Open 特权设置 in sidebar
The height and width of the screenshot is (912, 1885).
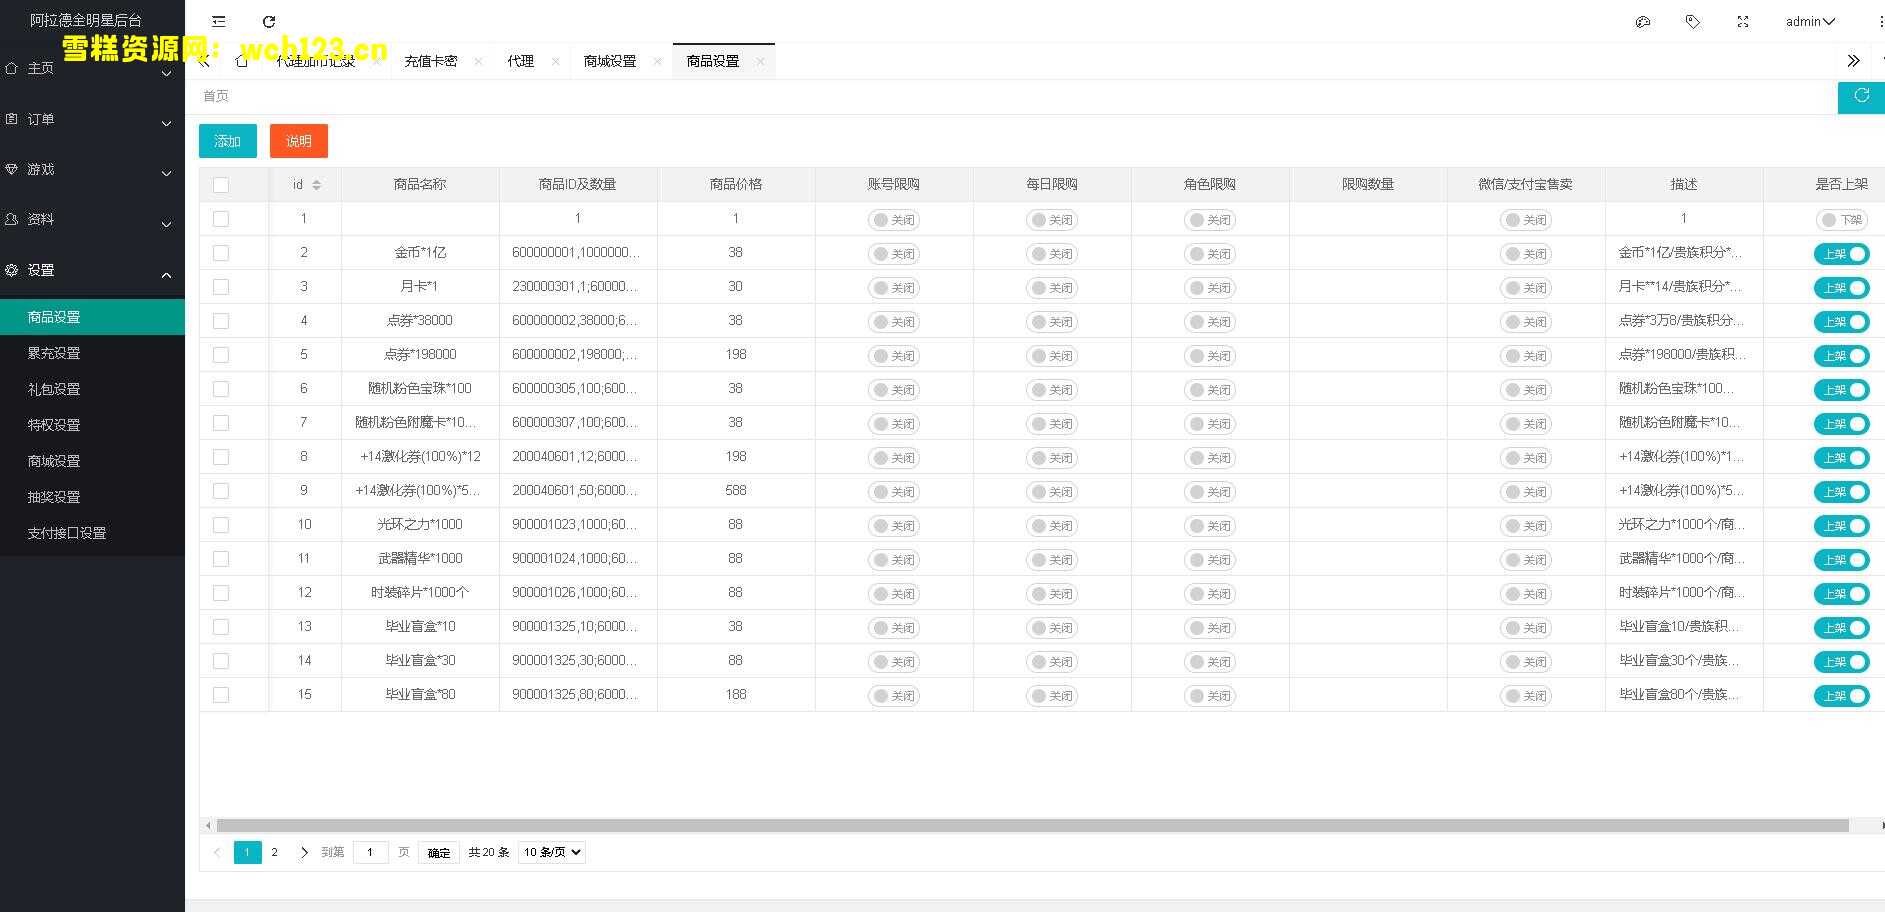[x=92, y=425]
